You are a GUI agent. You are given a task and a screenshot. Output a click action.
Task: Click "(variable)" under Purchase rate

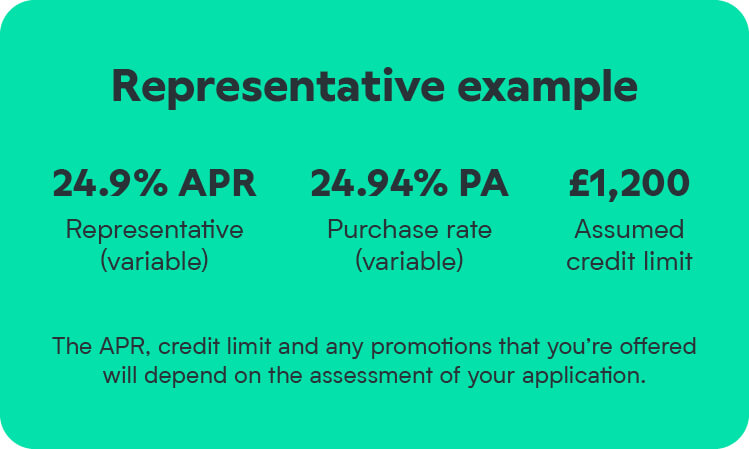click(x=409, y=262)
